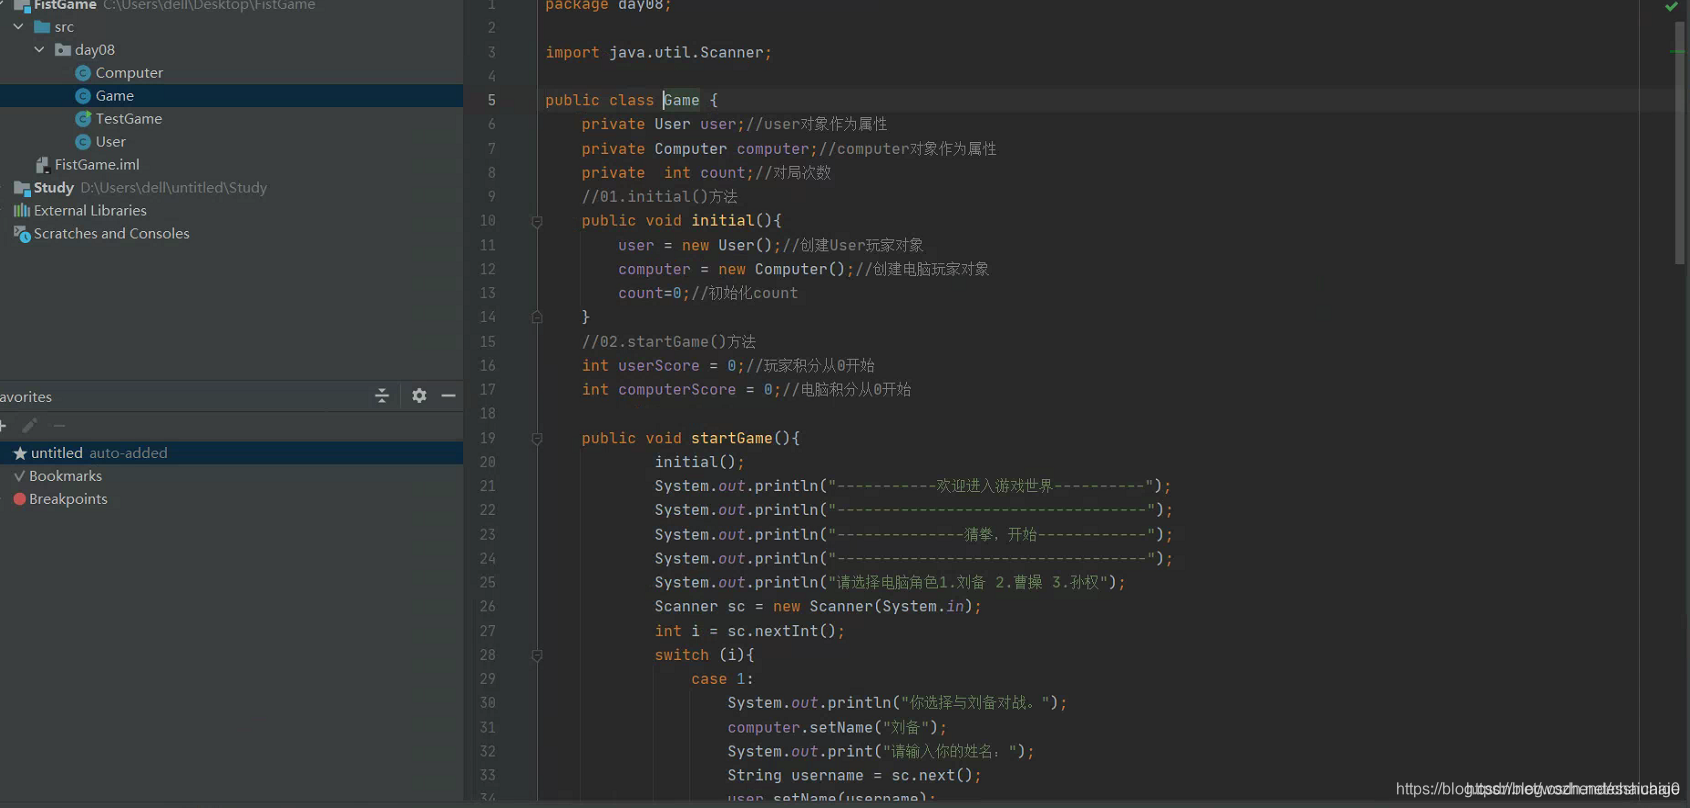
Task: Click the TestGame runnable class icon
Action: (83, 119)
